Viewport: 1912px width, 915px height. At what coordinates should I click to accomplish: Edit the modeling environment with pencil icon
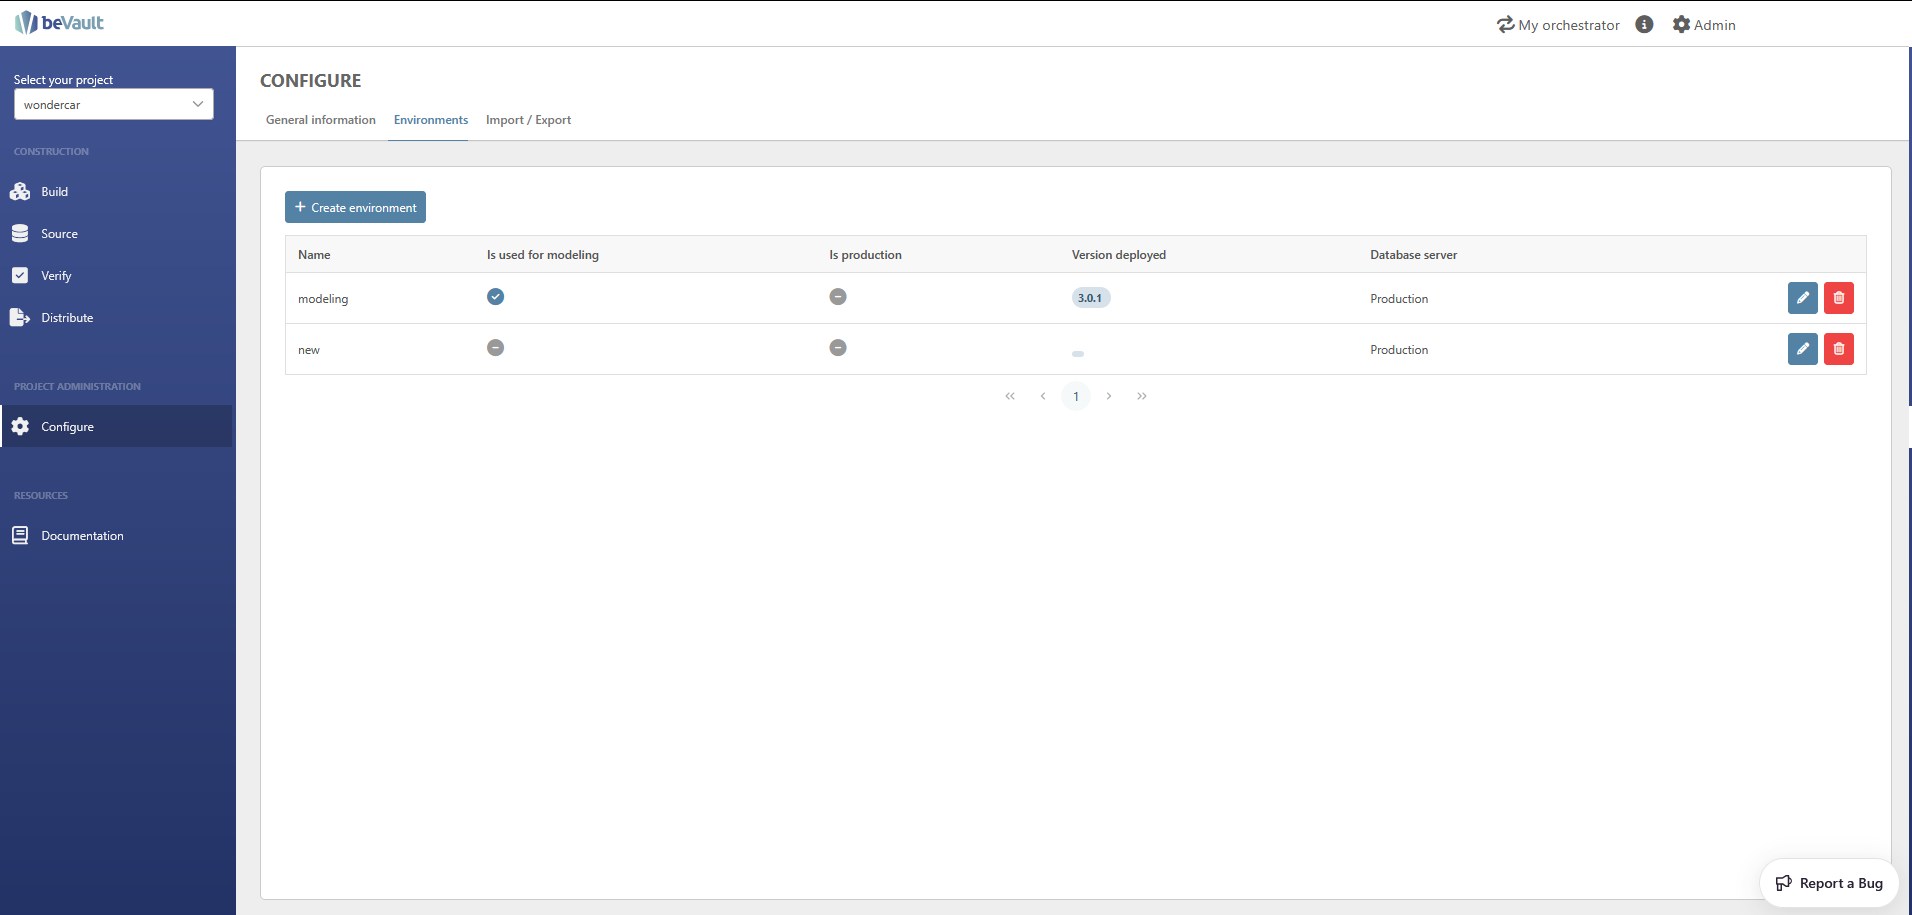1802,298
